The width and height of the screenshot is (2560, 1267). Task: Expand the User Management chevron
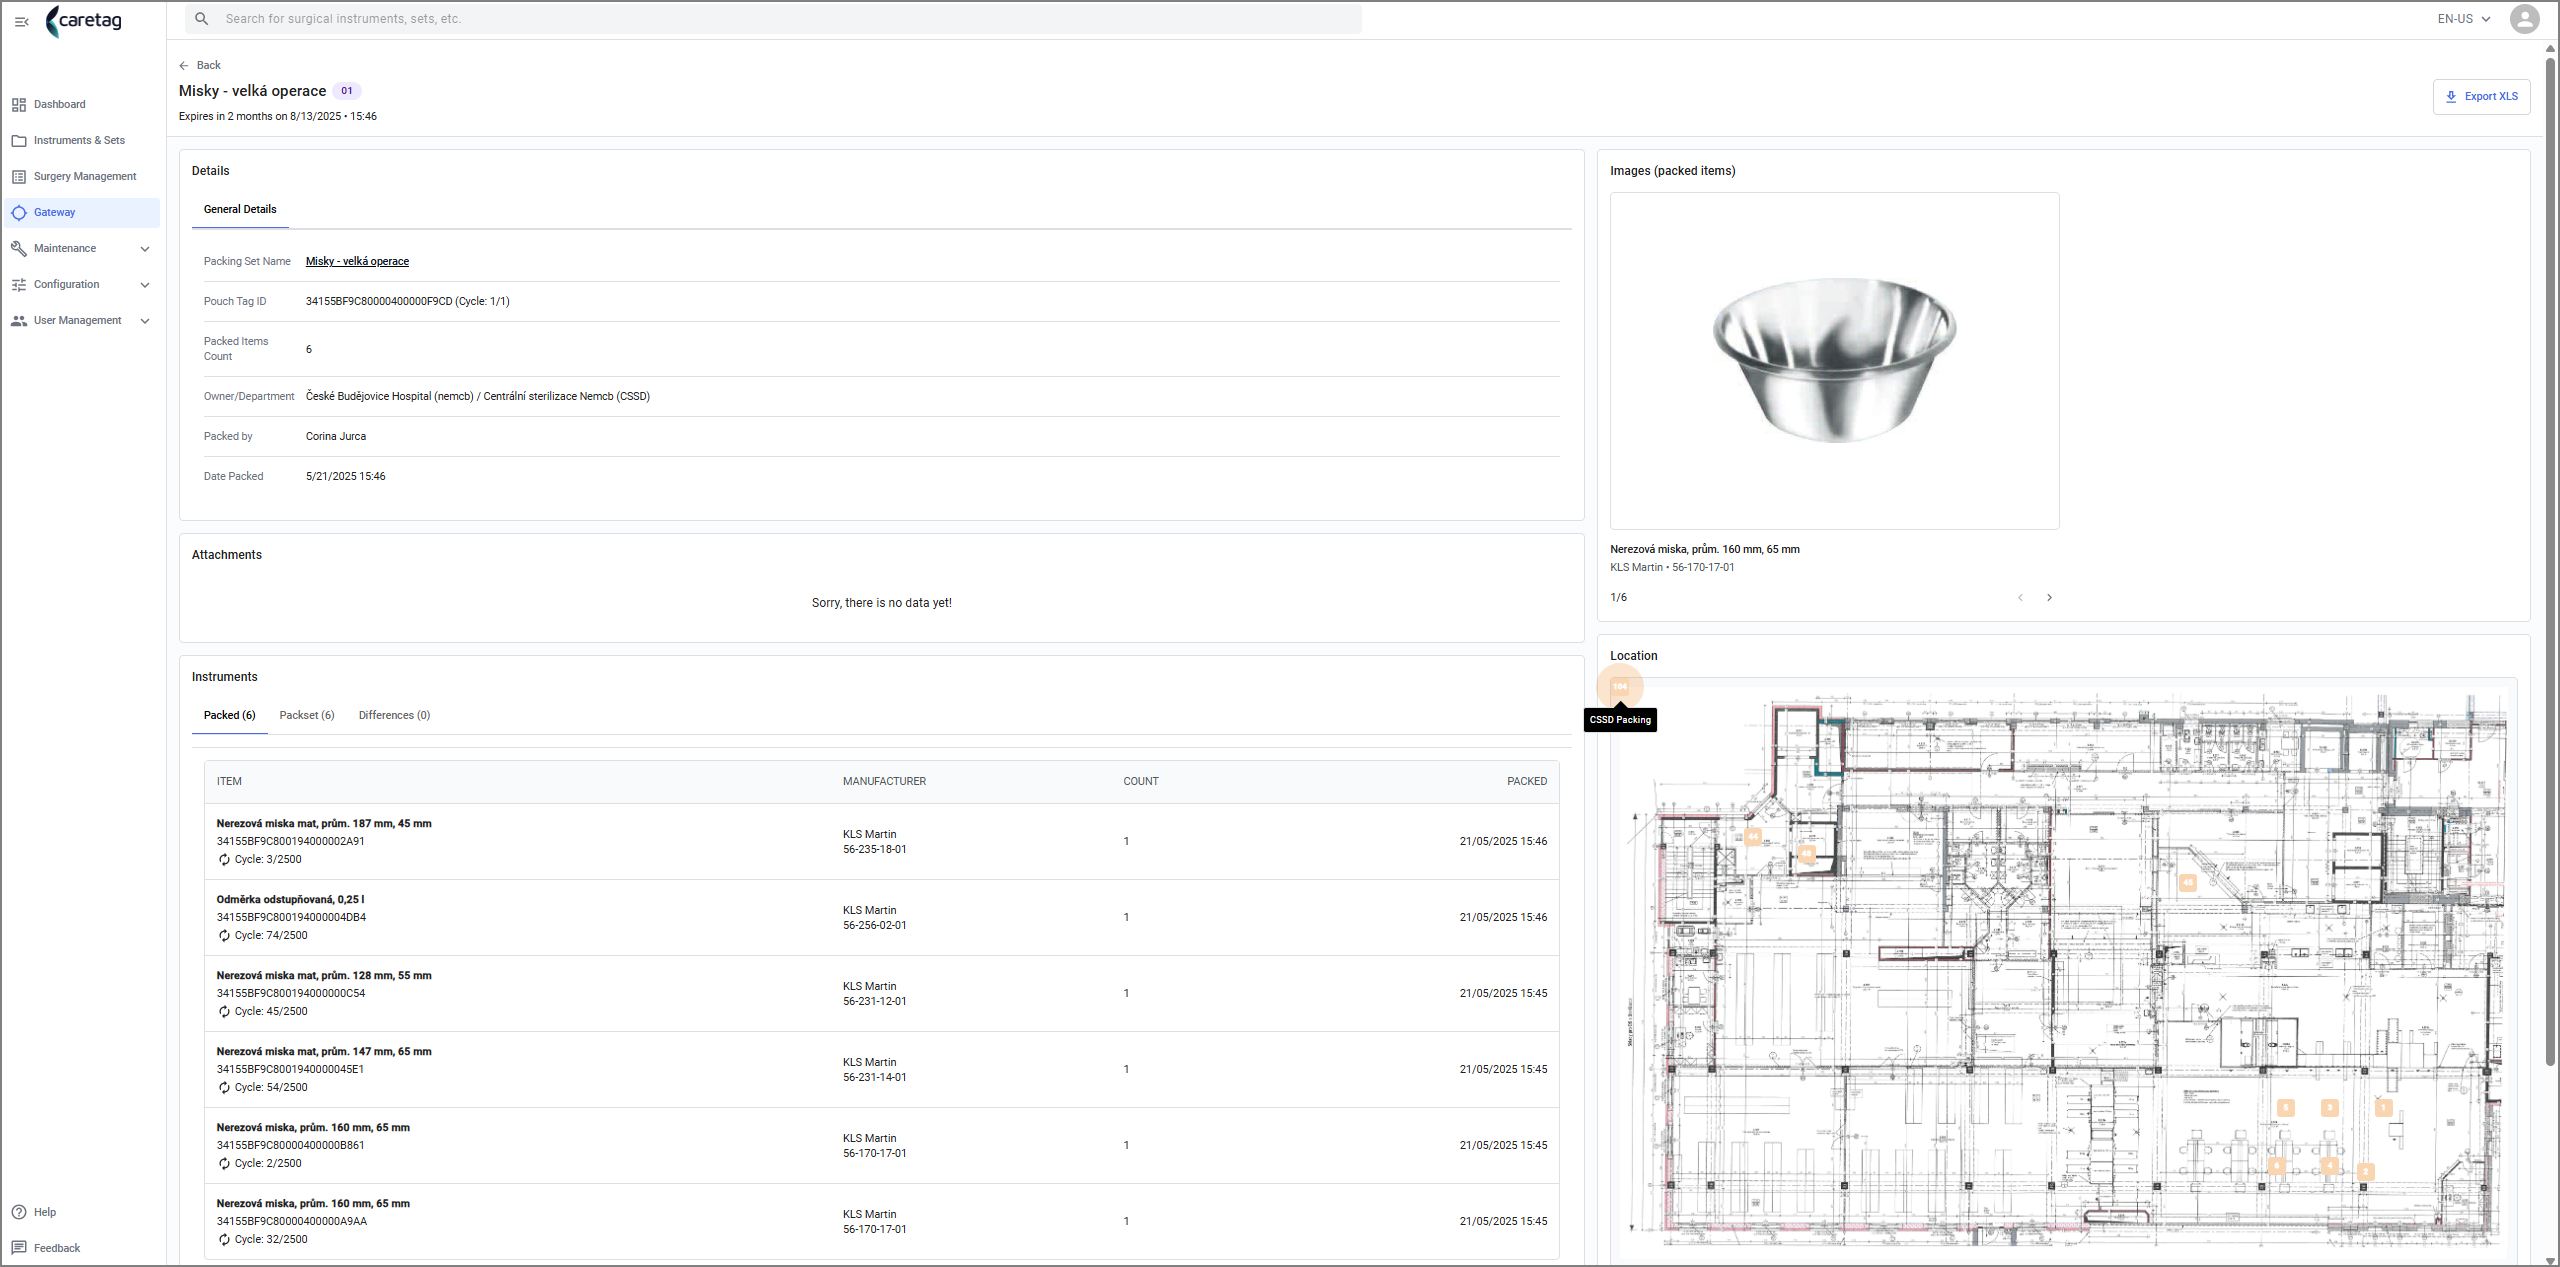(x=145, y=321)
